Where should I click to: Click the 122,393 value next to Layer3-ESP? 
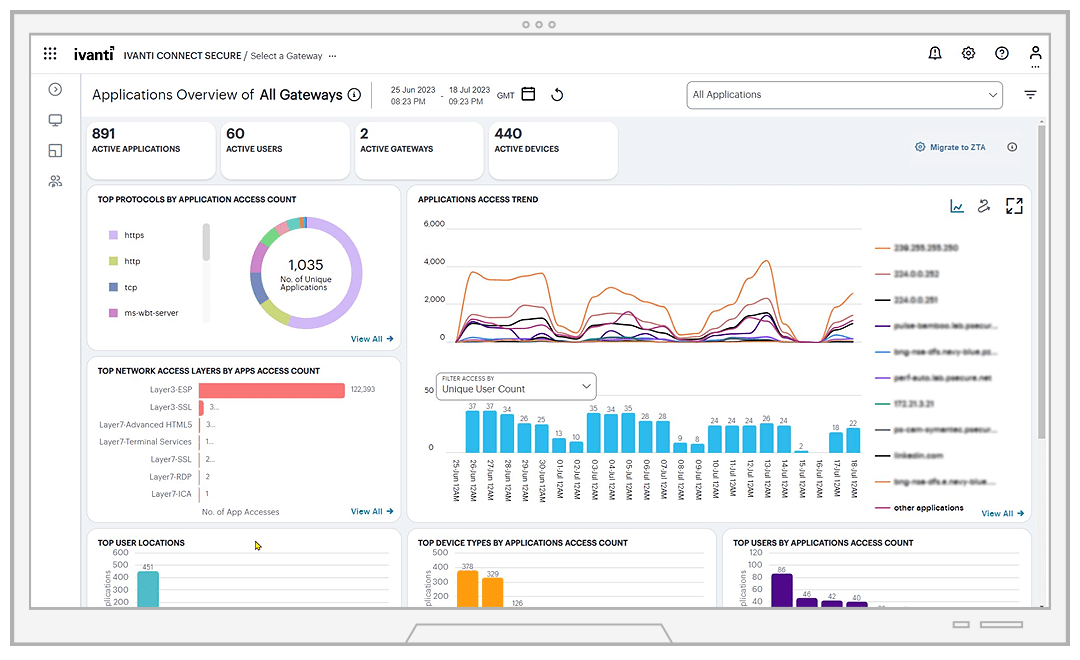(363, 389)
